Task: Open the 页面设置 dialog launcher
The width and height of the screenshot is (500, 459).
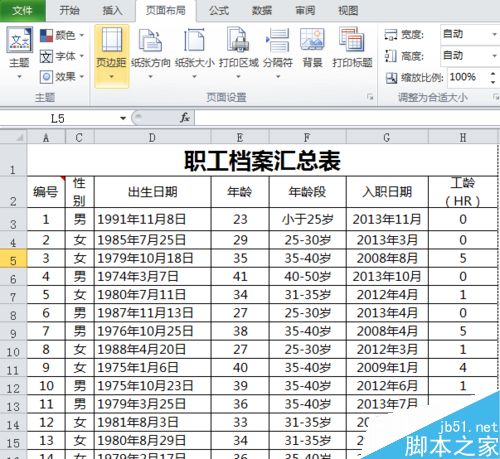Action: (370, 97)
